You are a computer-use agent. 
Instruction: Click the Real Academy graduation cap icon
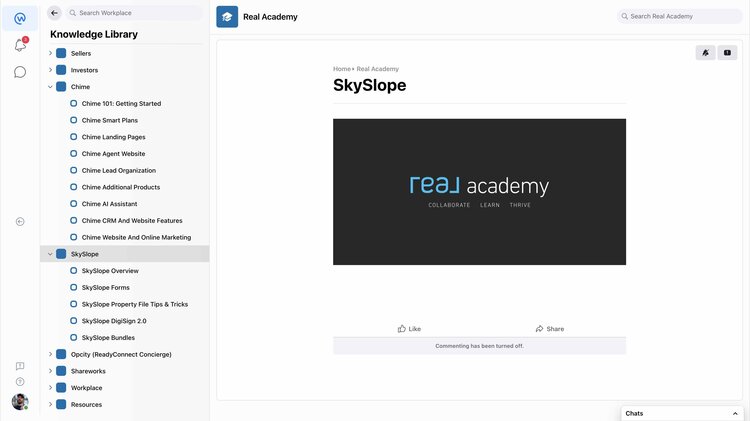[x=227, y=17]
